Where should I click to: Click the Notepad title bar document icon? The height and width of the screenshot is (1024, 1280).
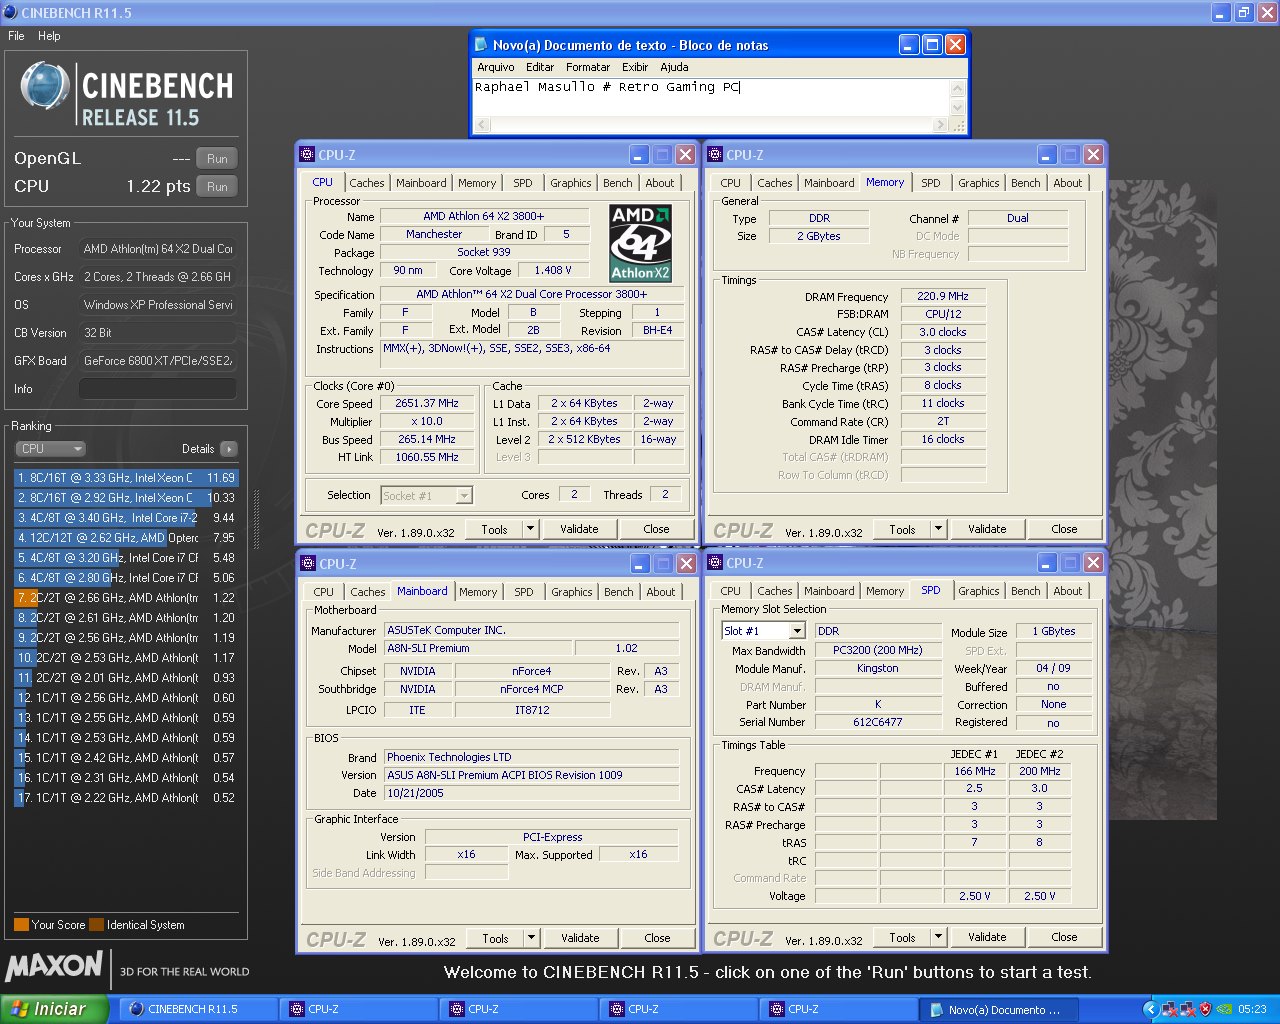[x=481, y=45]
